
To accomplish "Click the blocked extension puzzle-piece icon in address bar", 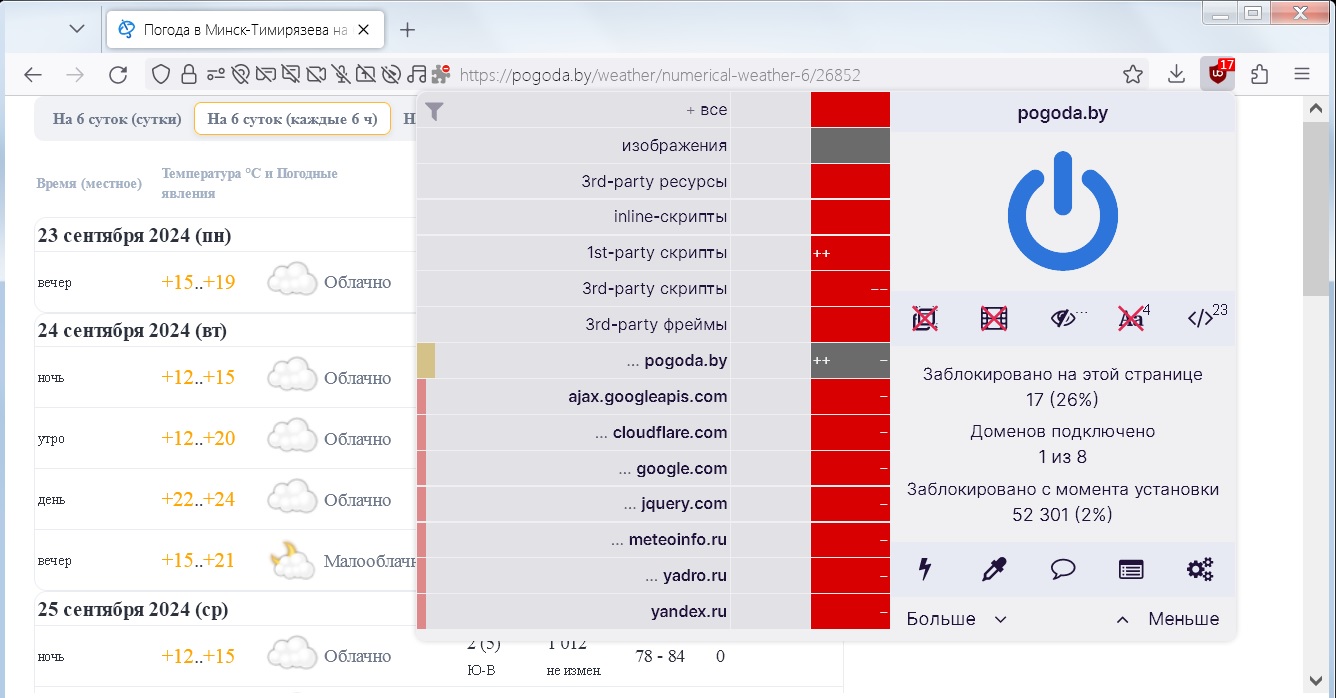I will point(441,74).
